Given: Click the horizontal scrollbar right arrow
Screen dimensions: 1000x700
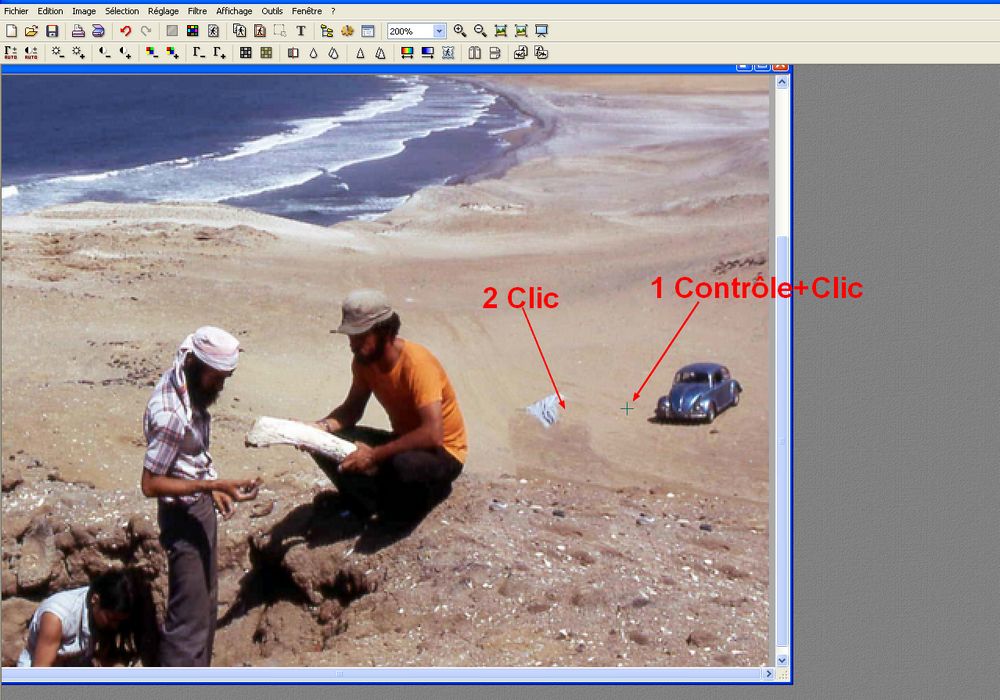Looking at the screenshot, I should coord(770,675).
